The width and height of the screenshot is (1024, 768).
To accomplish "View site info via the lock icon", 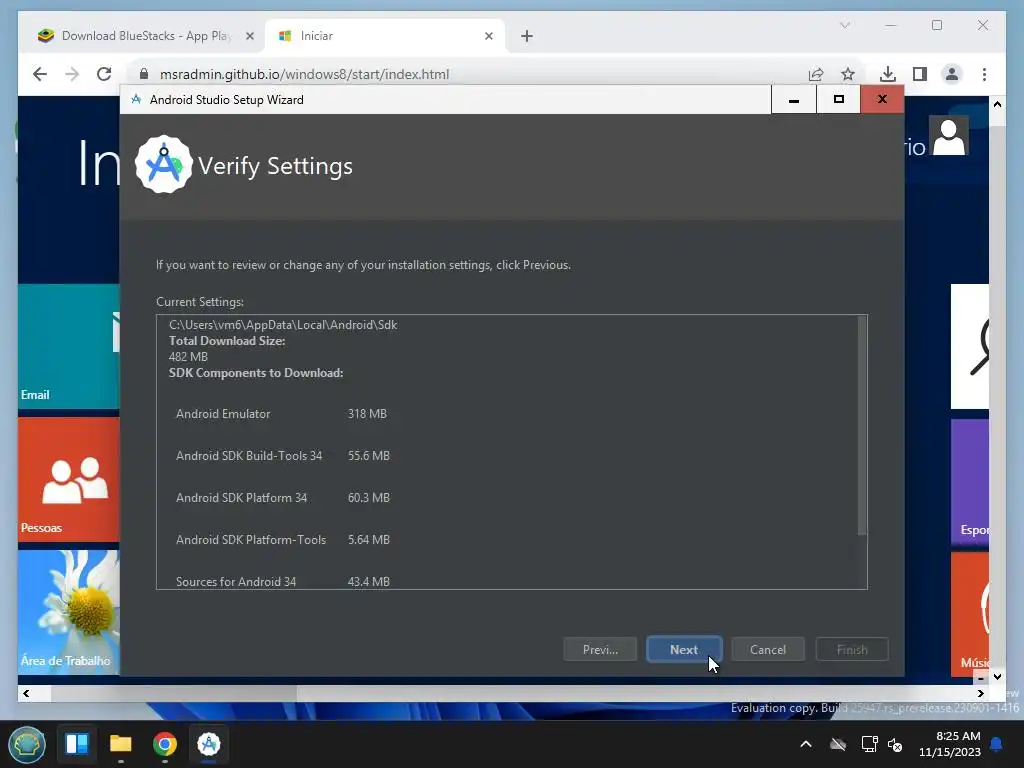I will (144, 74).
